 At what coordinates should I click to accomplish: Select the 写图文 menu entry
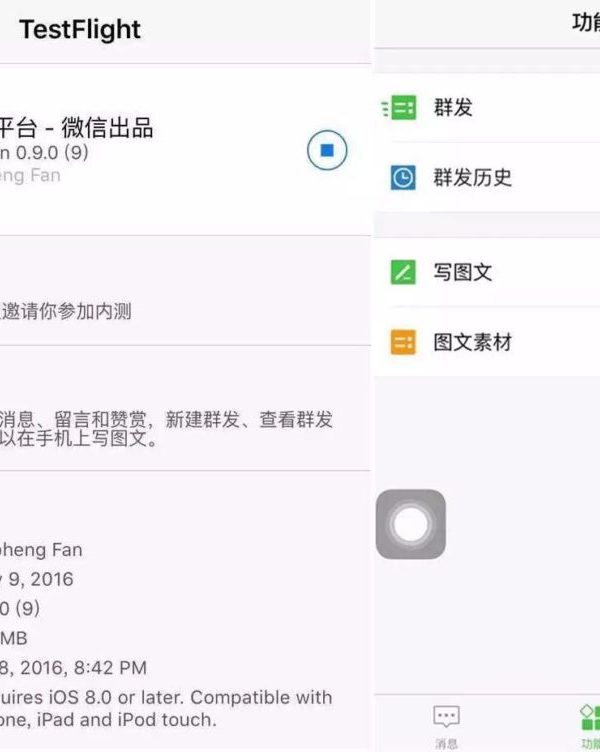462,272
